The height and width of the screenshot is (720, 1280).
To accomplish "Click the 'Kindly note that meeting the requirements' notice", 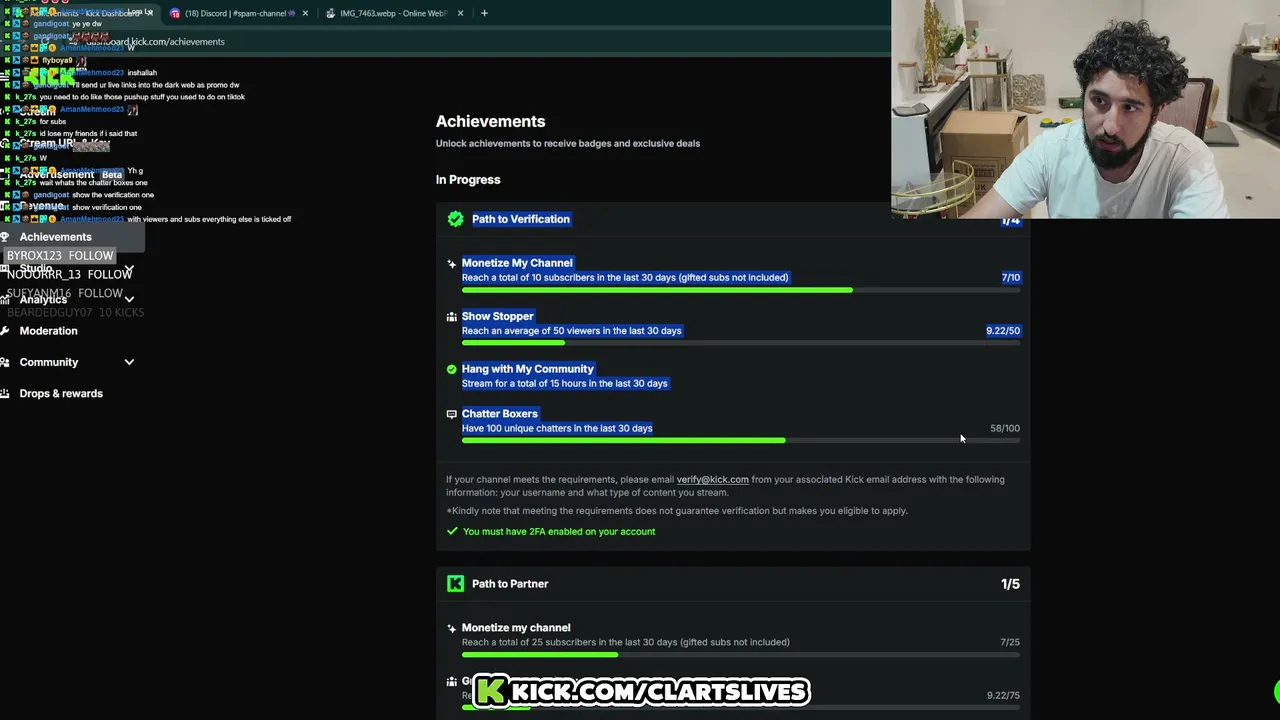I will tap(677, 511).
